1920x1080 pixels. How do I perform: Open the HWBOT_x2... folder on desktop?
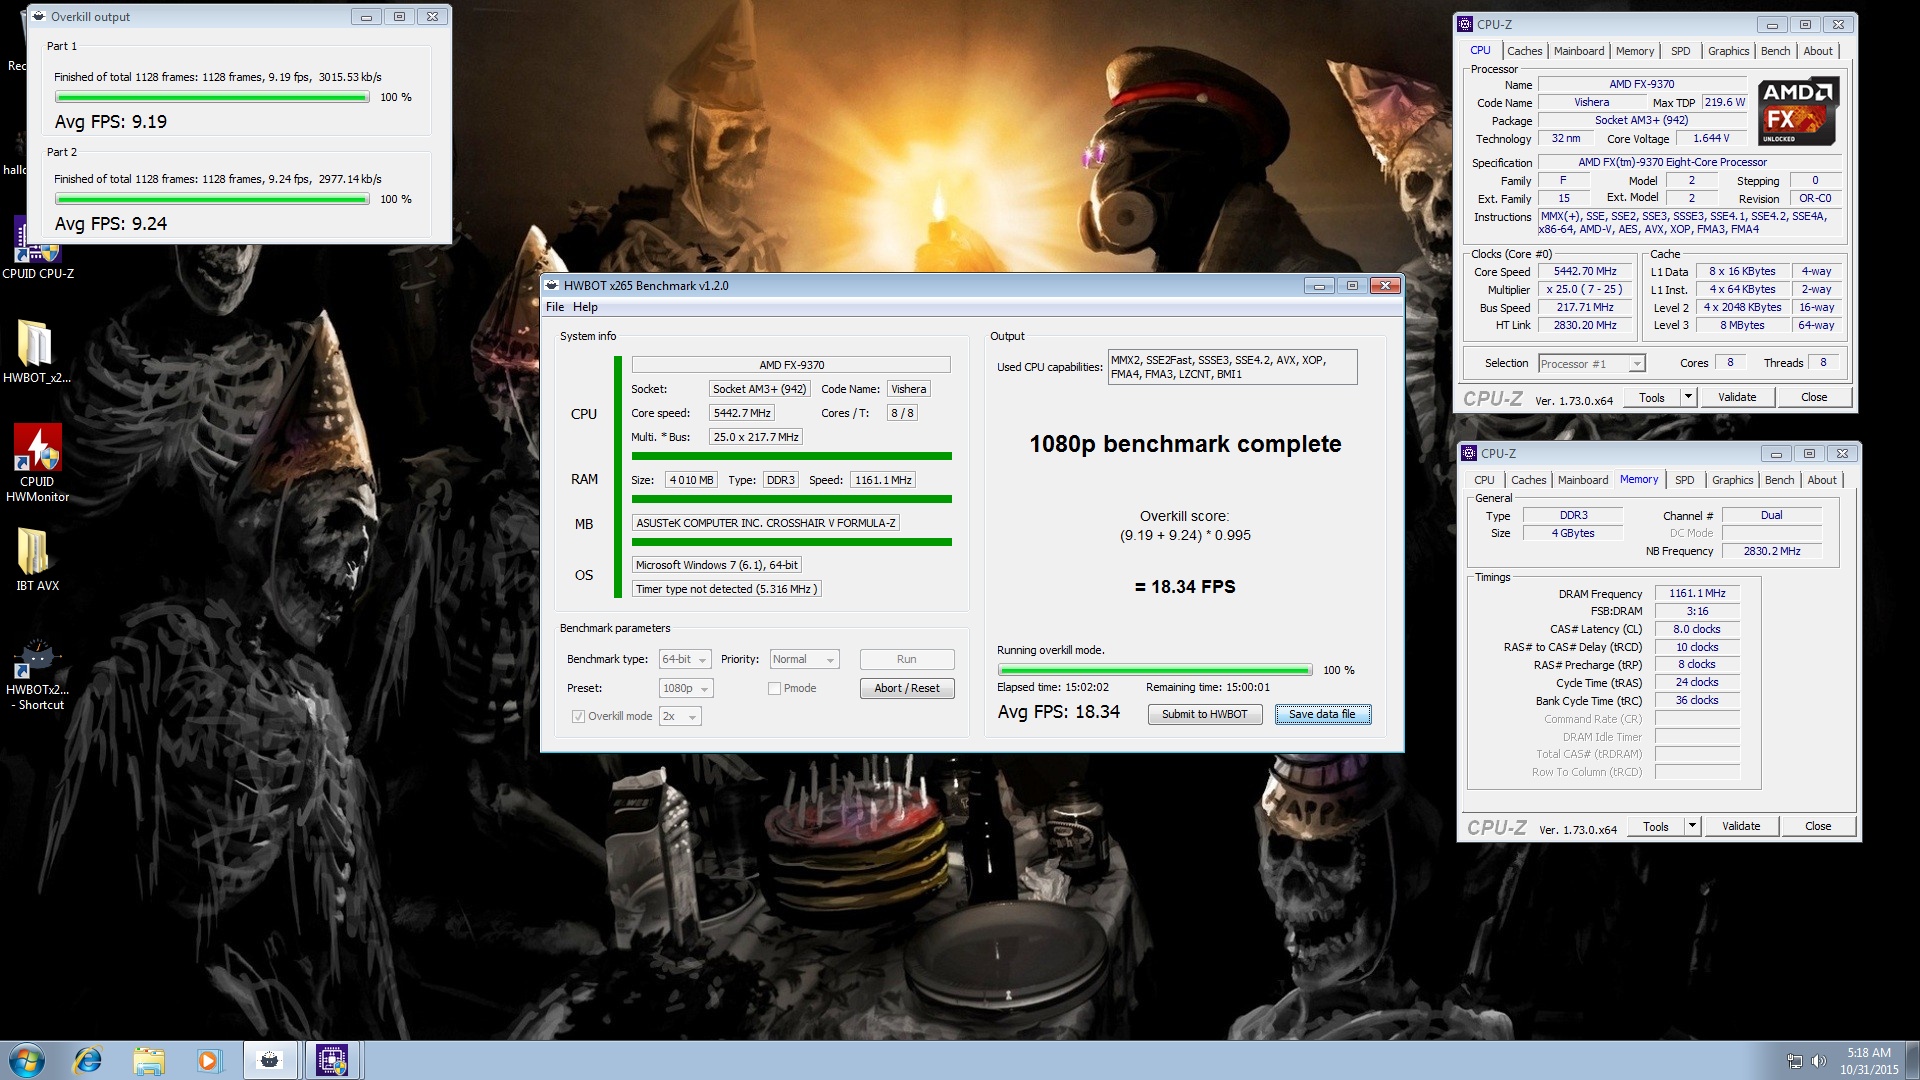[37, 352]
